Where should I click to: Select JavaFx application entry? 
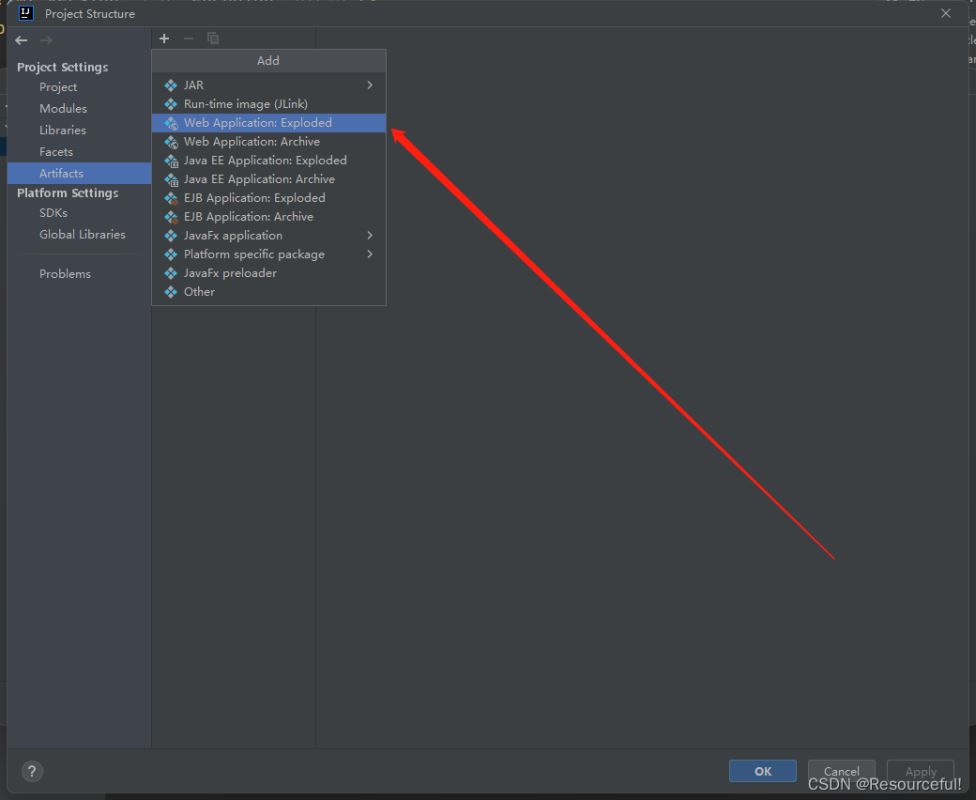coord(269,235)
